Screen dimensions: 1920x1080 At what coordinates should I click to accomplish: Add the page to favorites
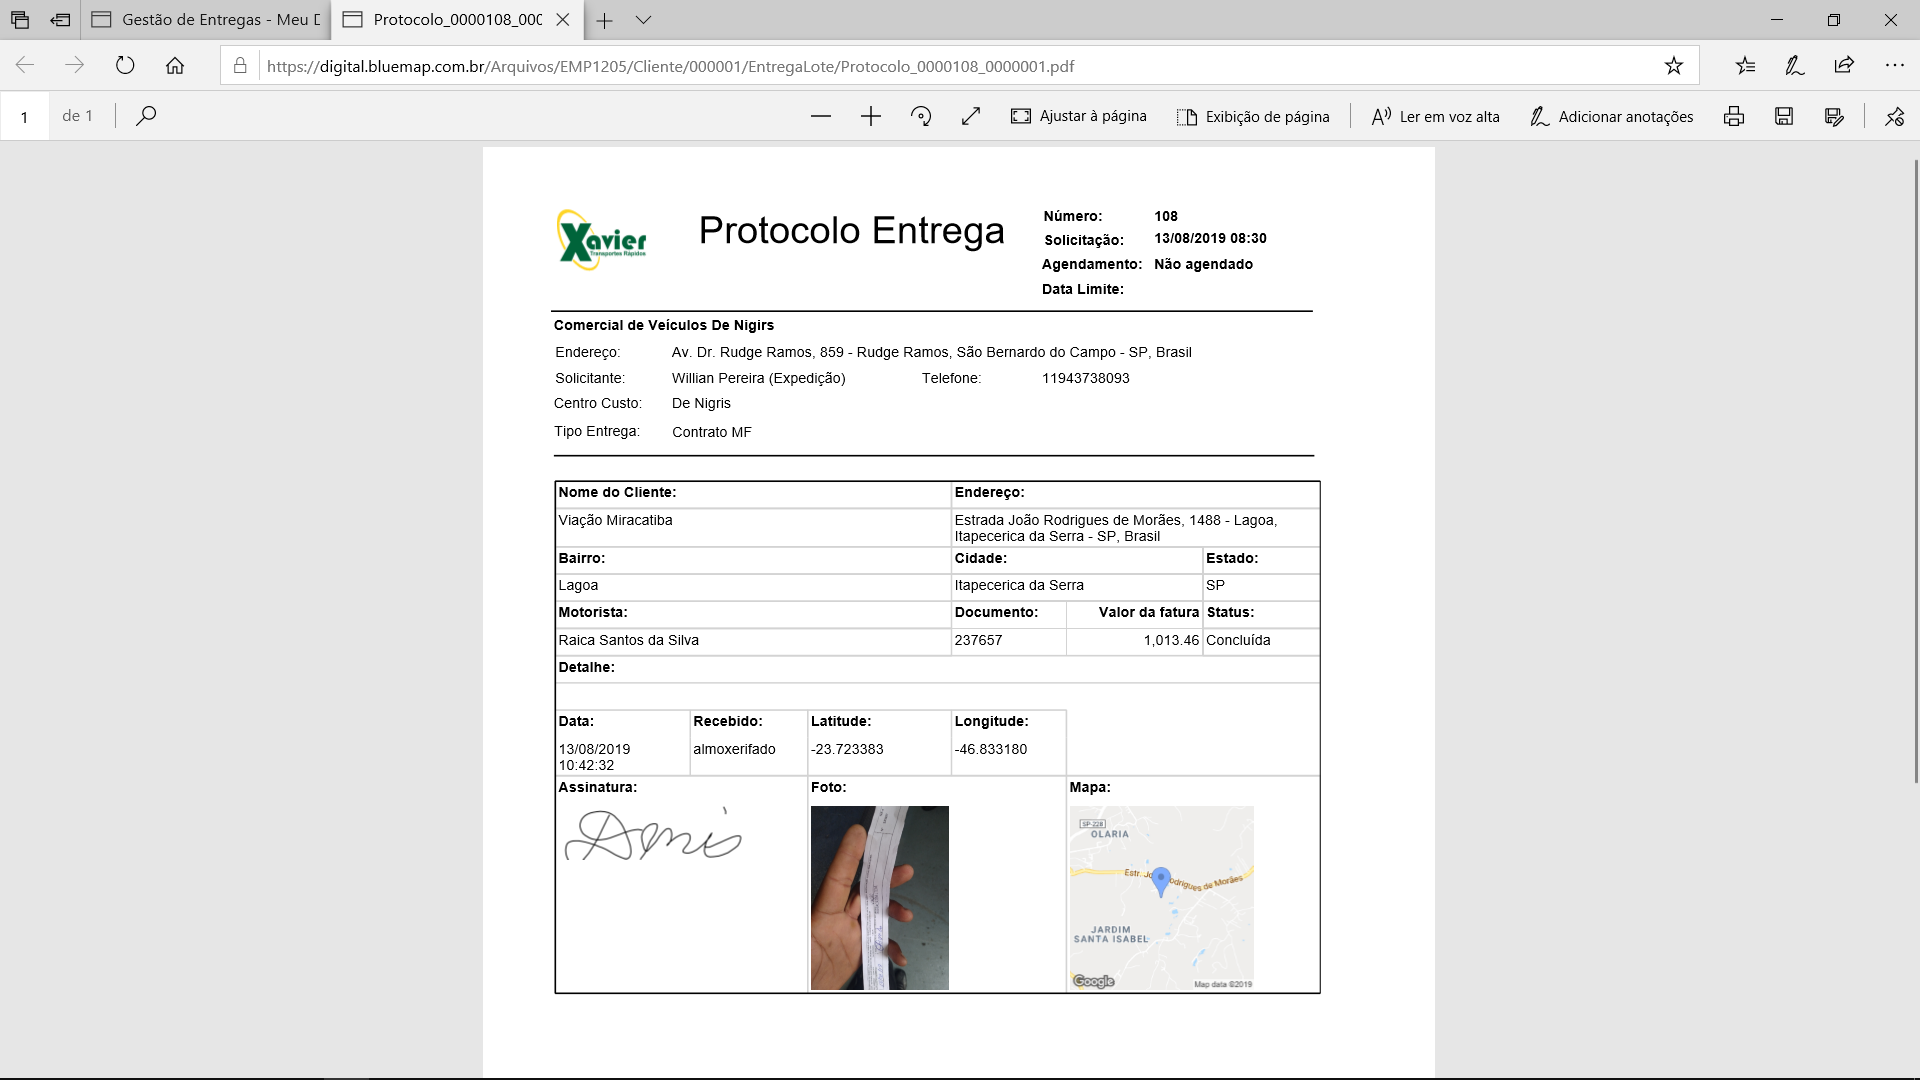(1673, 65)
